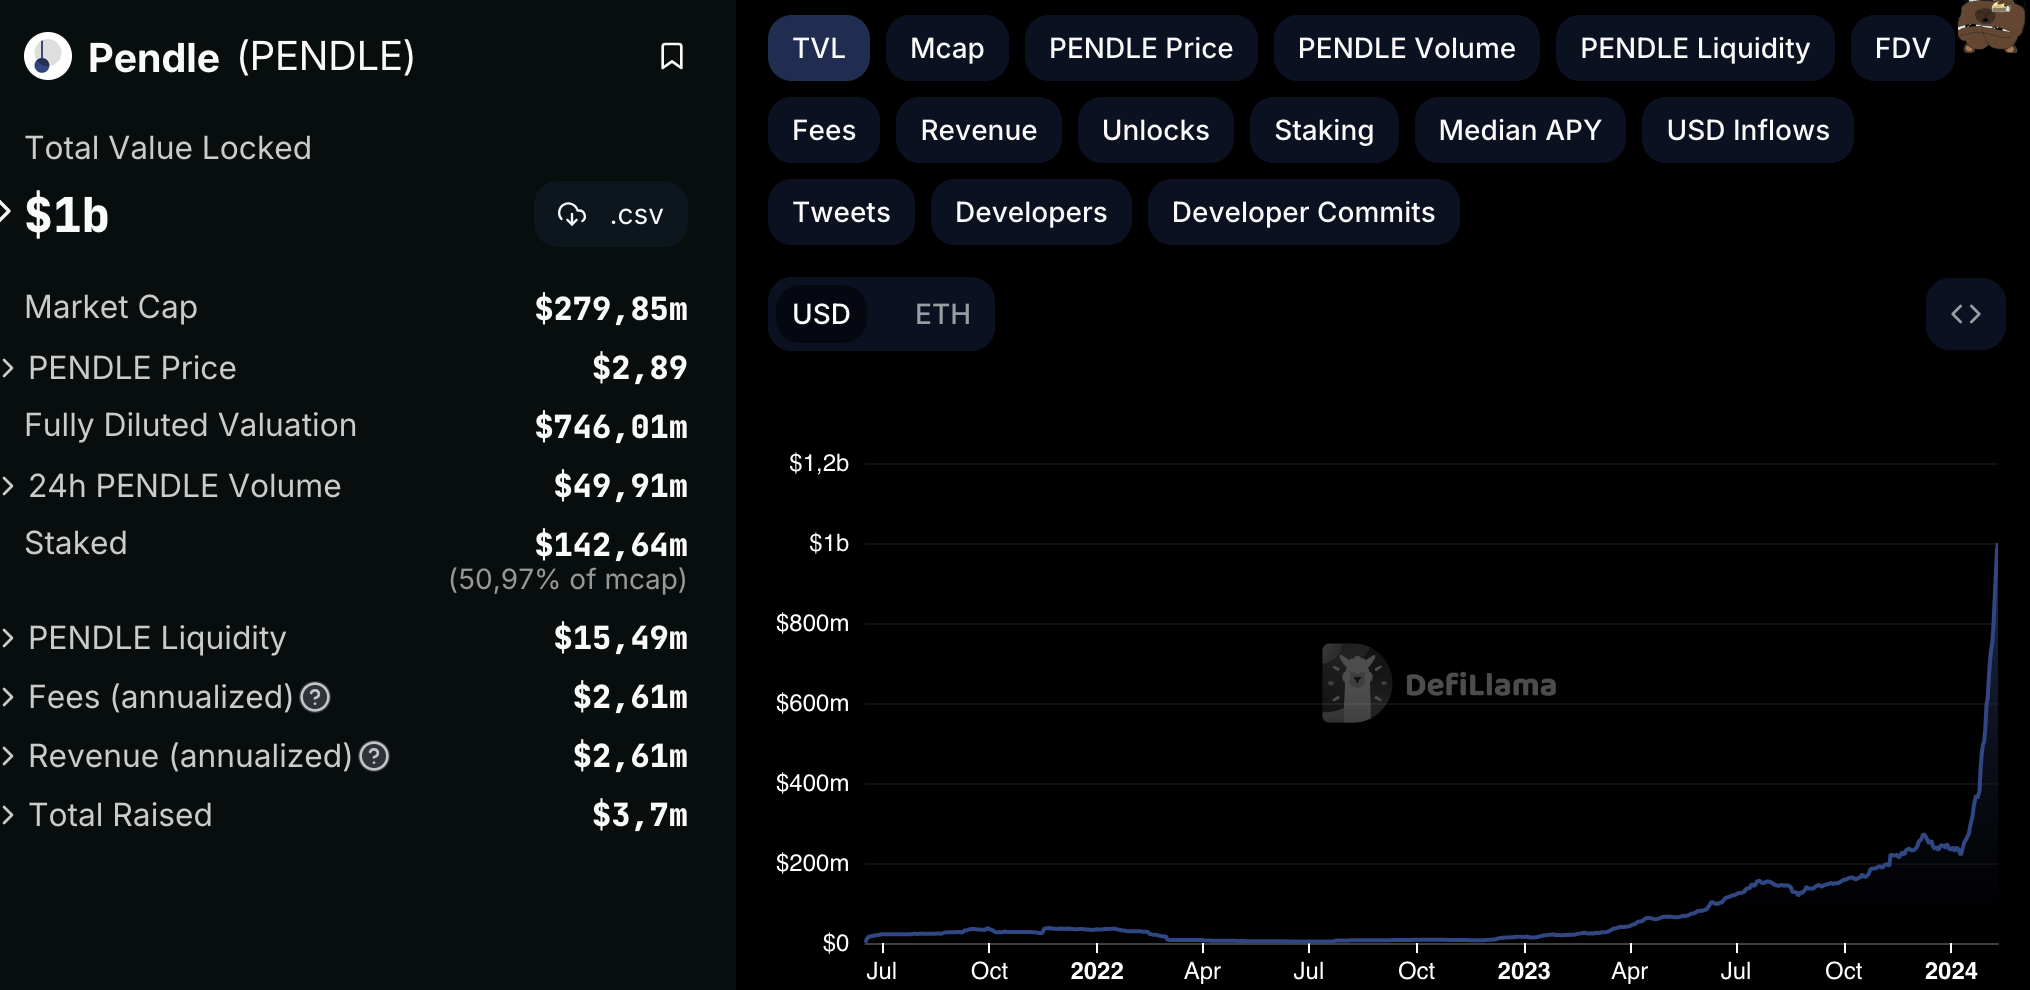Expand the Fees (annualized) row
The height and width of the screenshot is (990, 2030).
8,697
